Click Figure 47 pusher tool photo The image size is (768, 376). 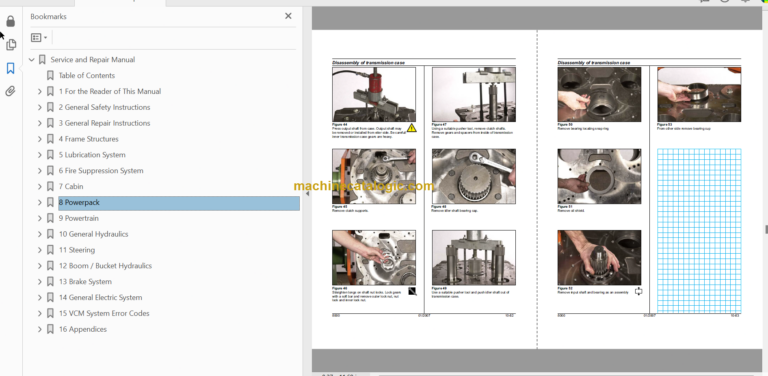(474, 94)
